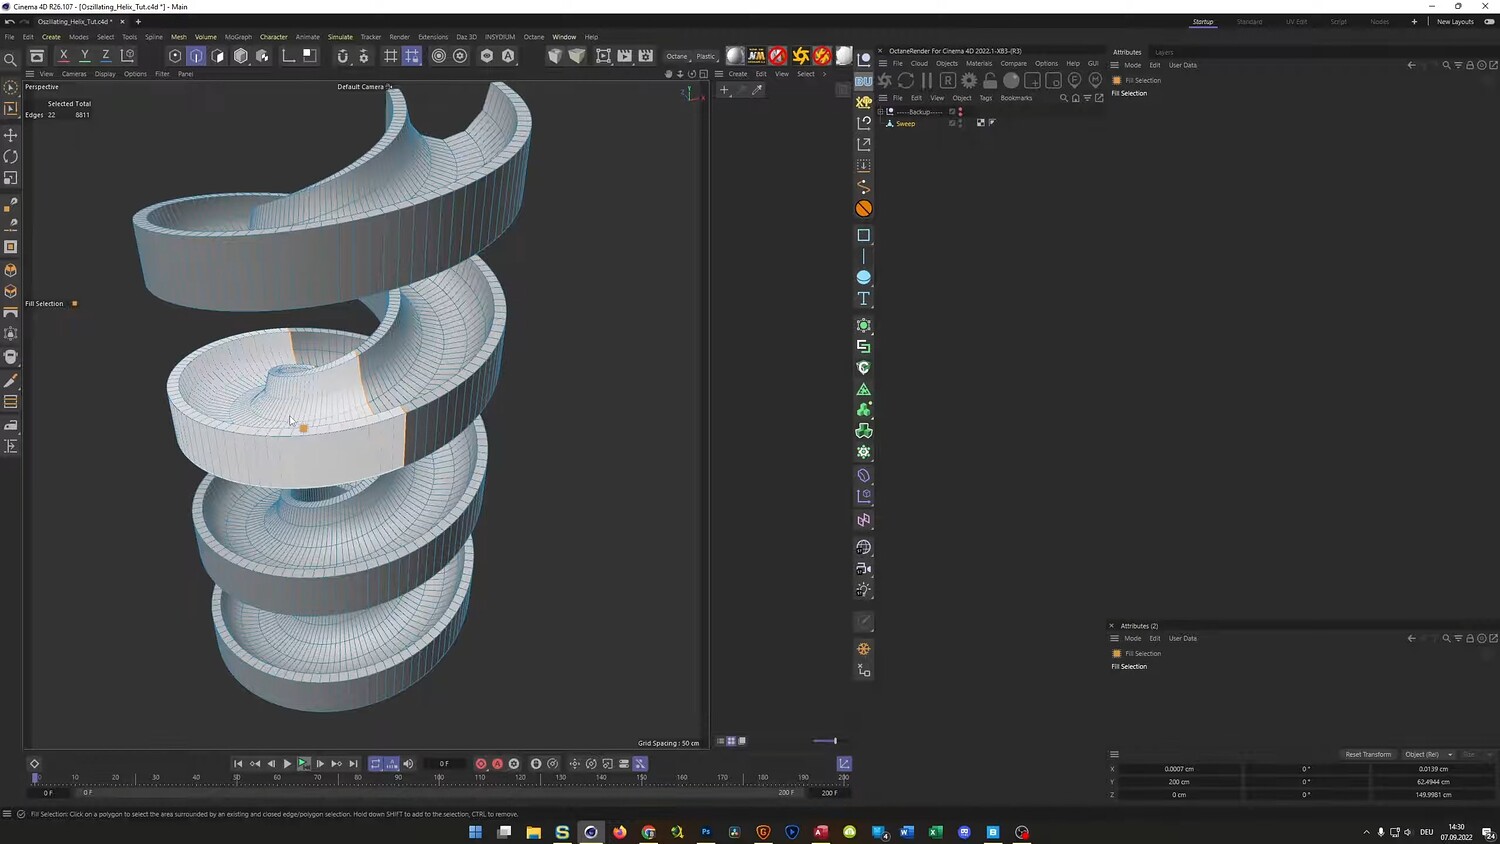Toggle X axis lock
The image size is (1500, 844).
tap(64, 56)
